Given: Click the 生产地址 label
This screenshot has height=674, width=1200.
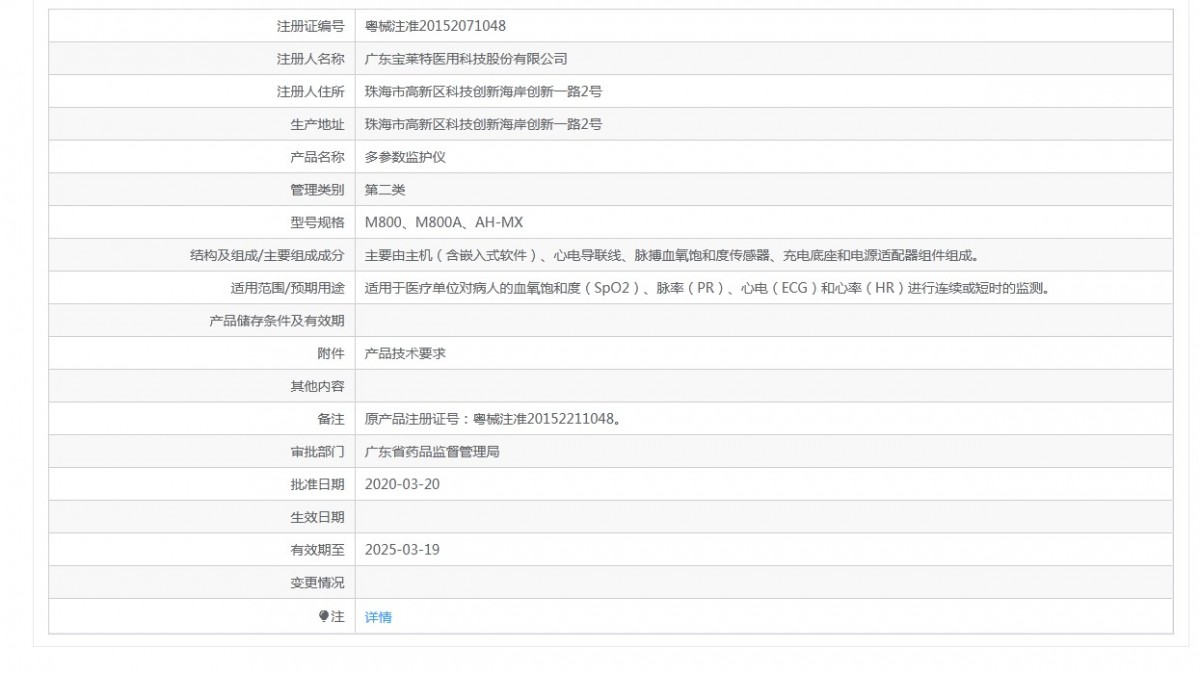Looking at the screenshot, I should tap(317, 124).
